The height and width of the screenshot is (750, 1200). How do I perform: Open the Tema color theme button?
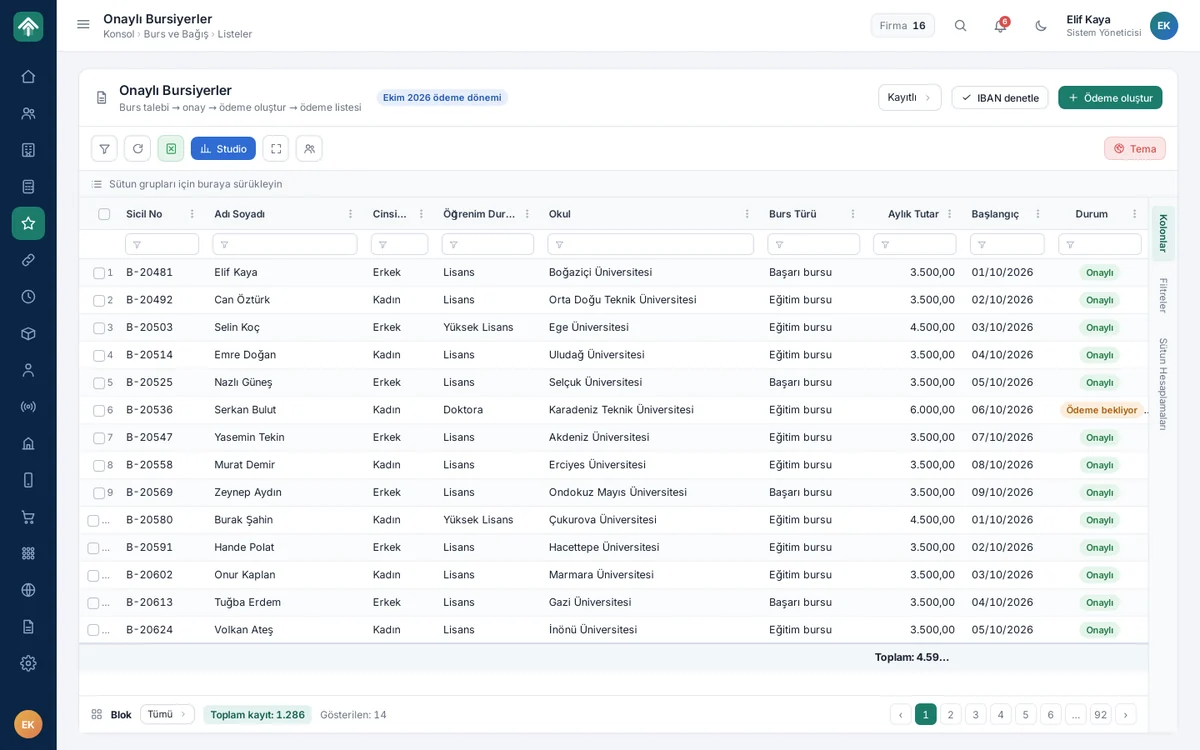(x=1135, y=149)
